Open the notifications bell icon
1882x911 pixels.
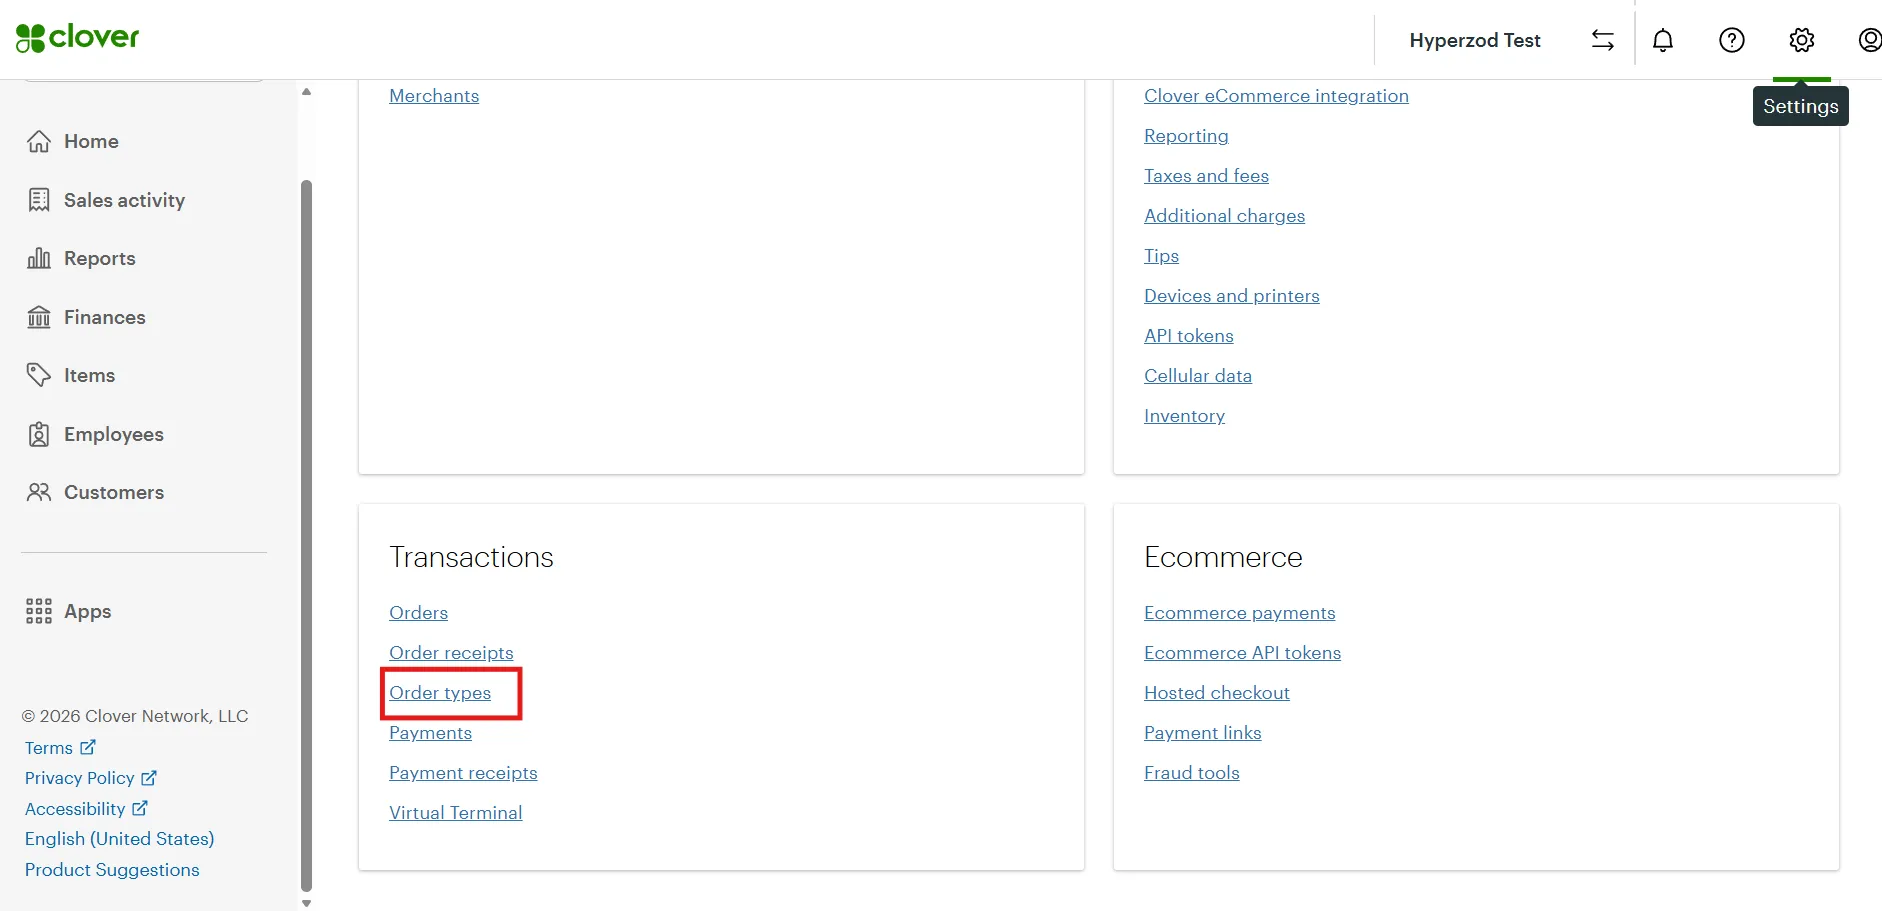(1663, 40)
